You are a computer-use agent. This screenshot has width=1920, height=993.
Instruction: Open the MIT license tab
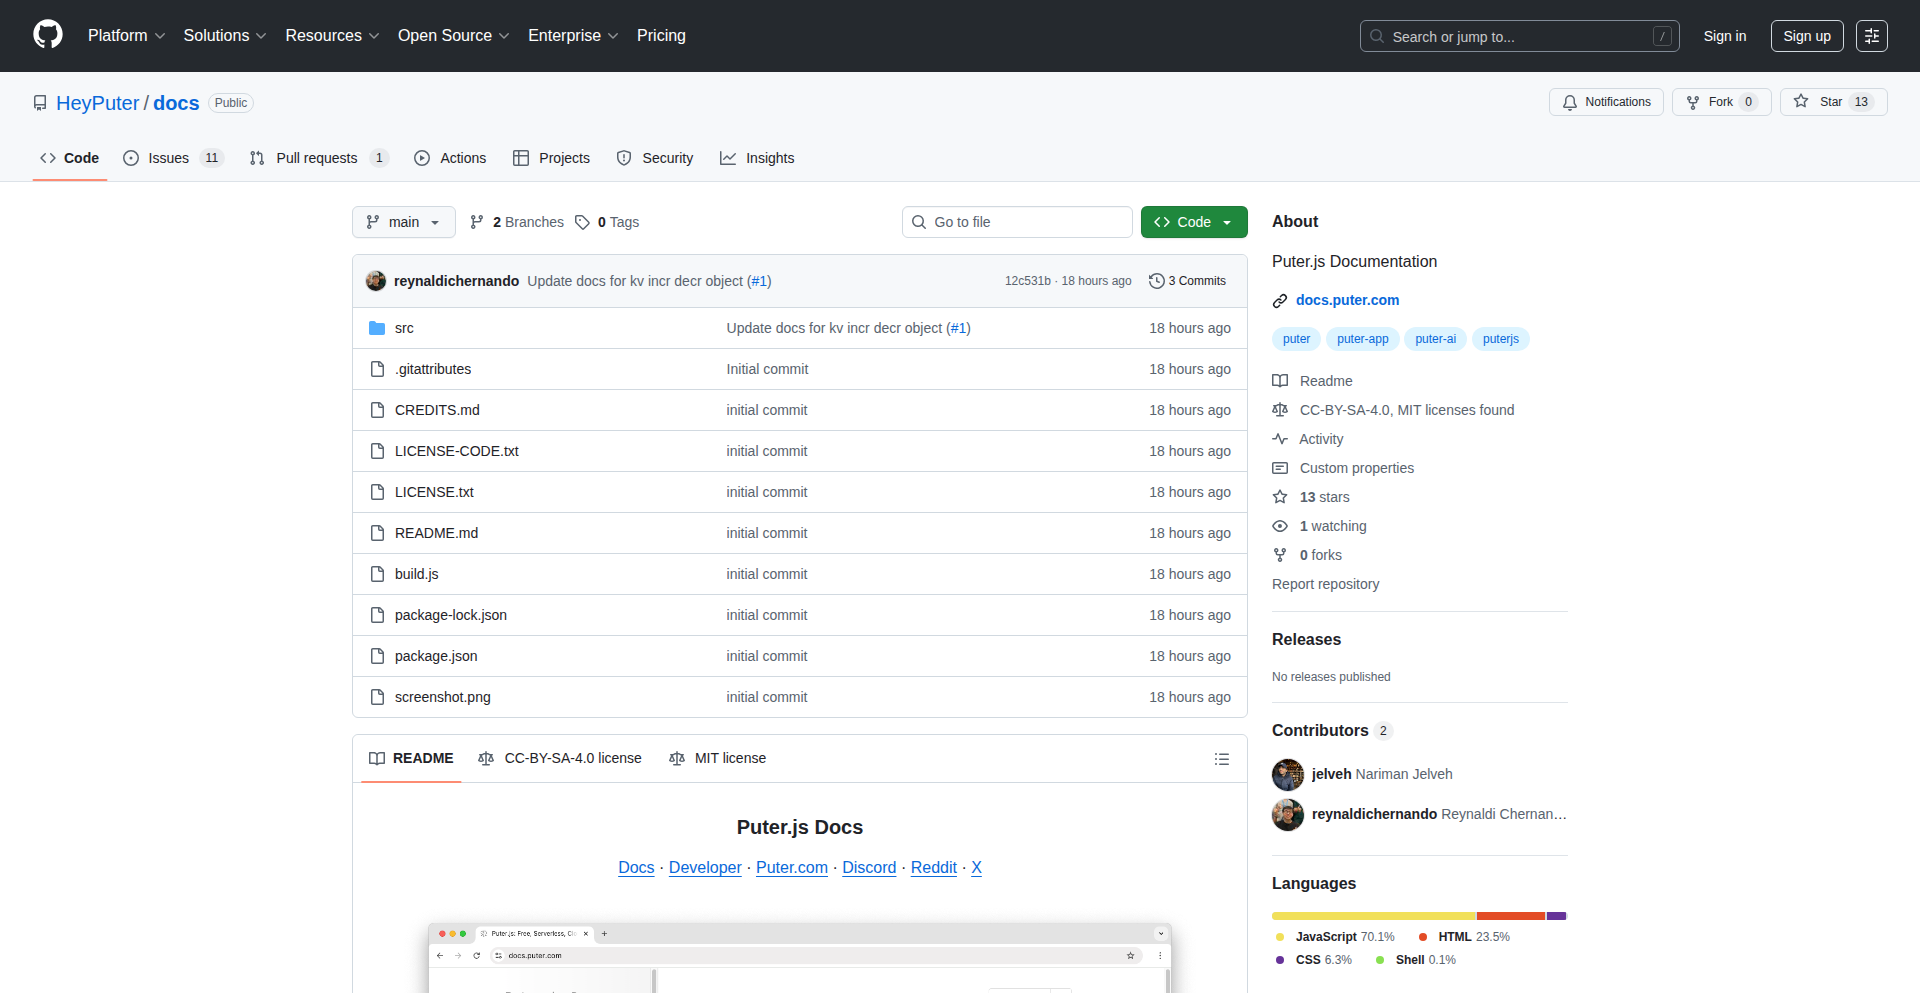click(718, 758)
